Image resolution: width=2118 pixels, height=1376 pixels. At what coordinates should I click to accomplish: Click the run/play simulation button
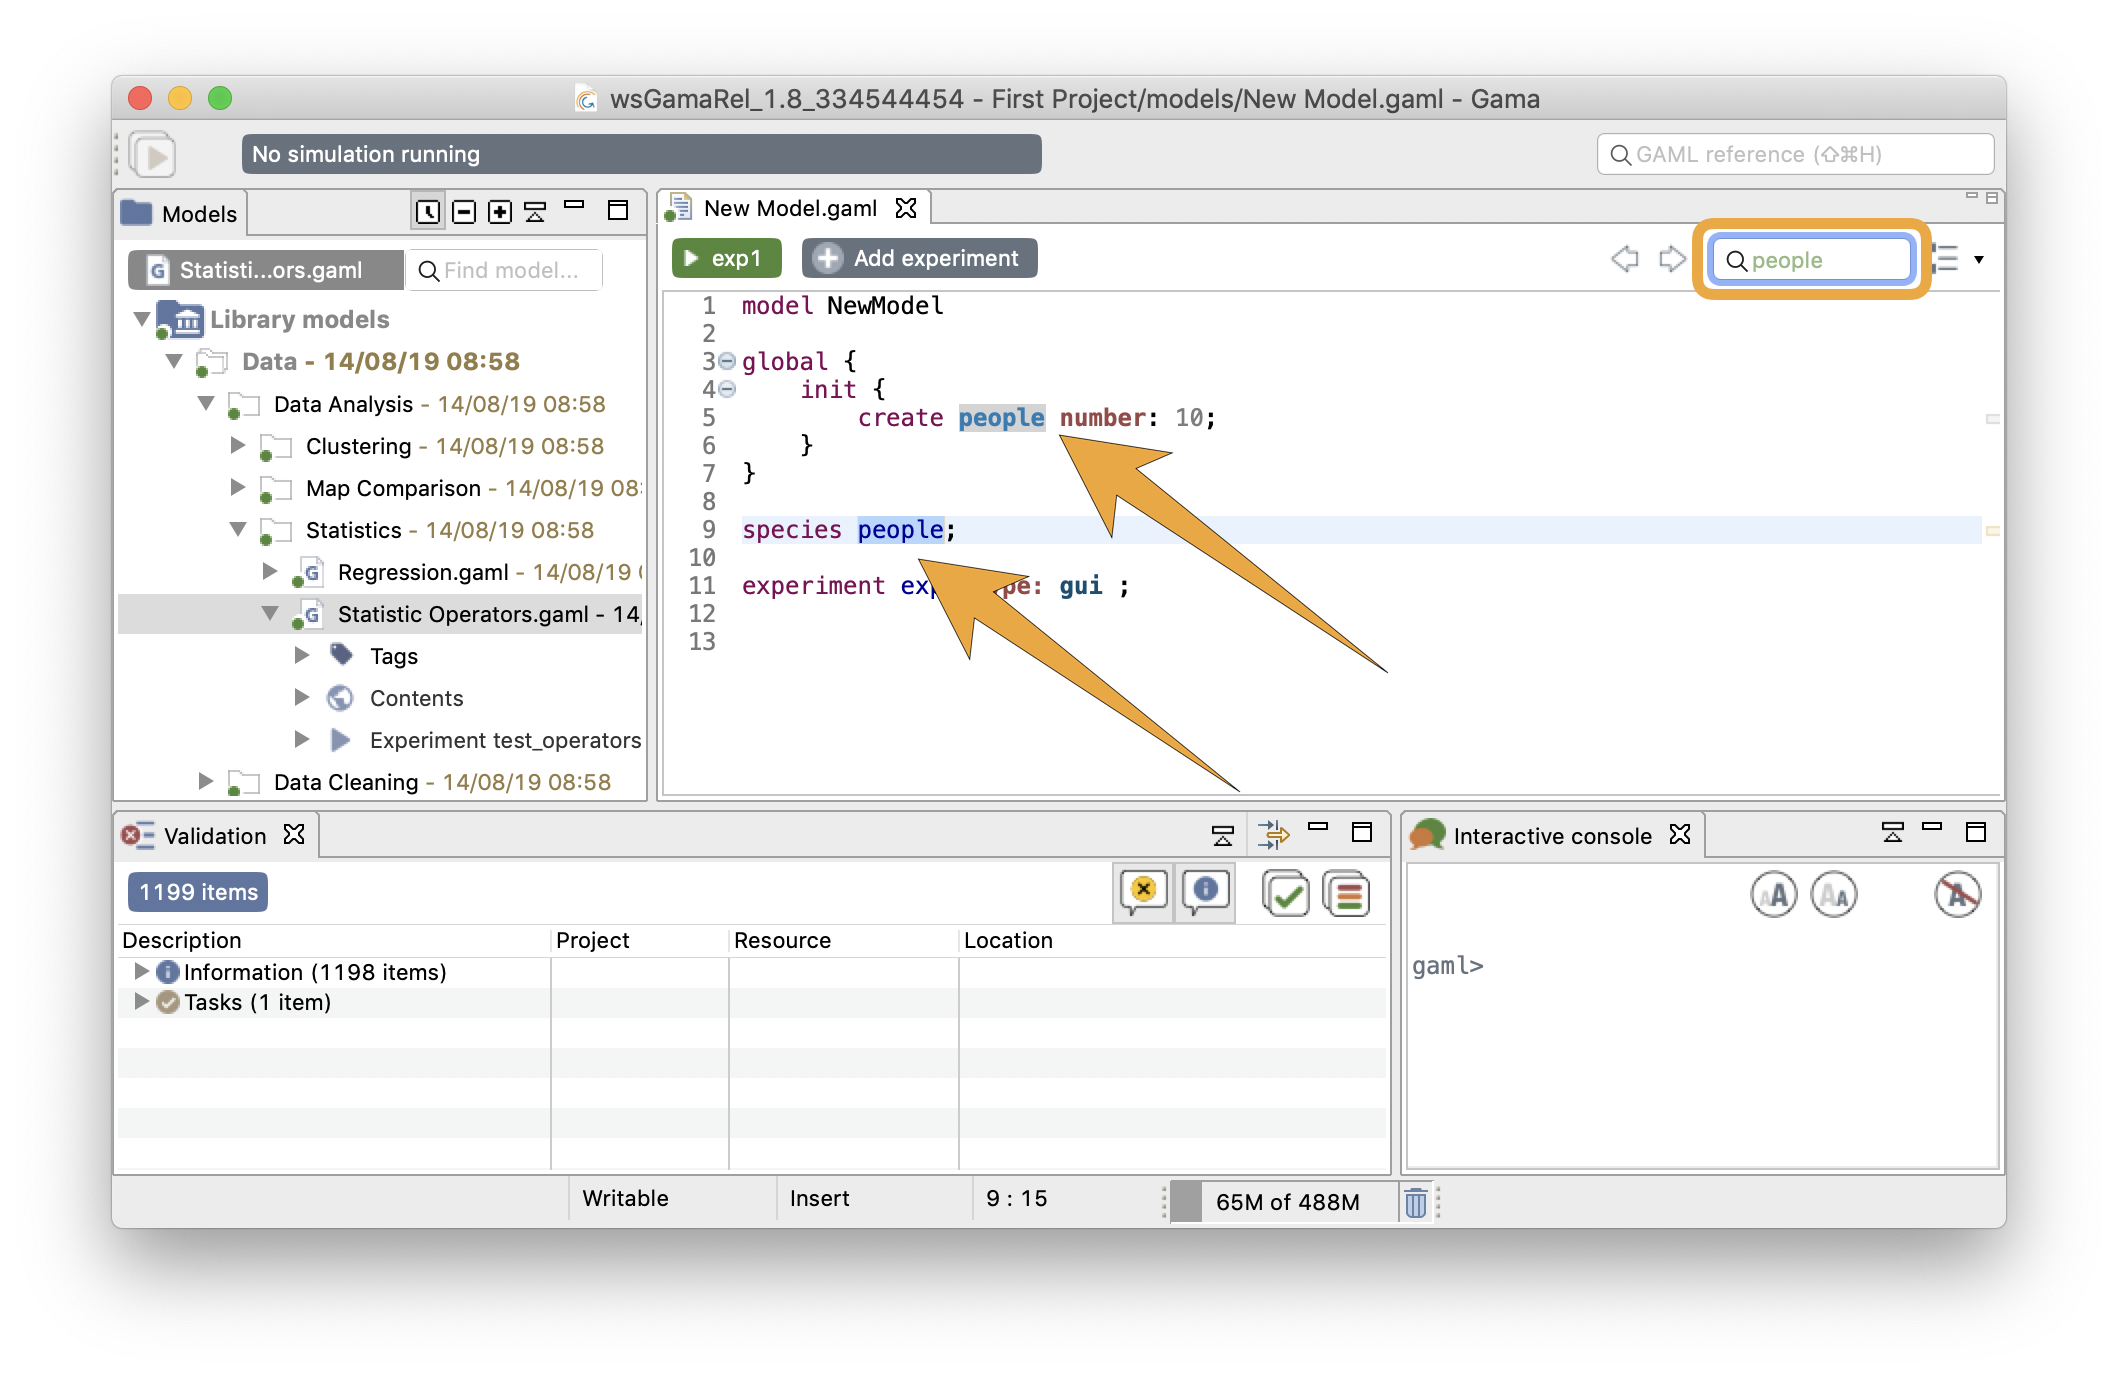[154, 153]
